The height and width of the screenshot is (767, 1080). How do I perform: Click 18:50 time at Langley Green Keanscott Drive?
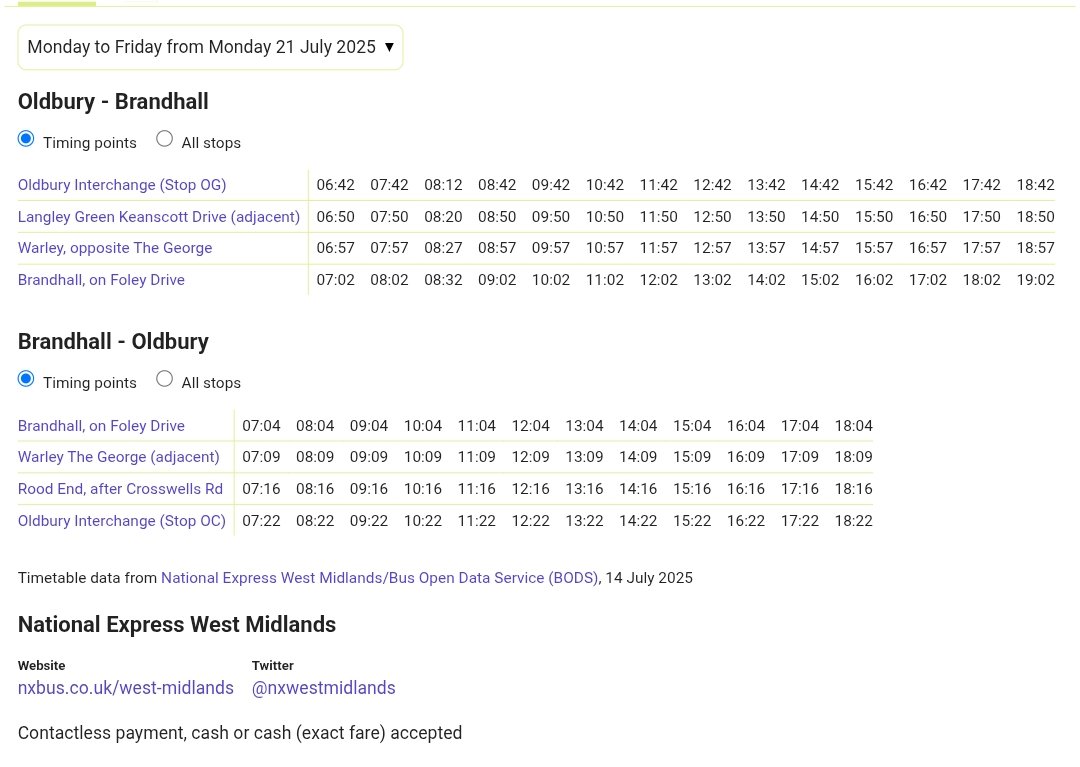pos(1035,217)
